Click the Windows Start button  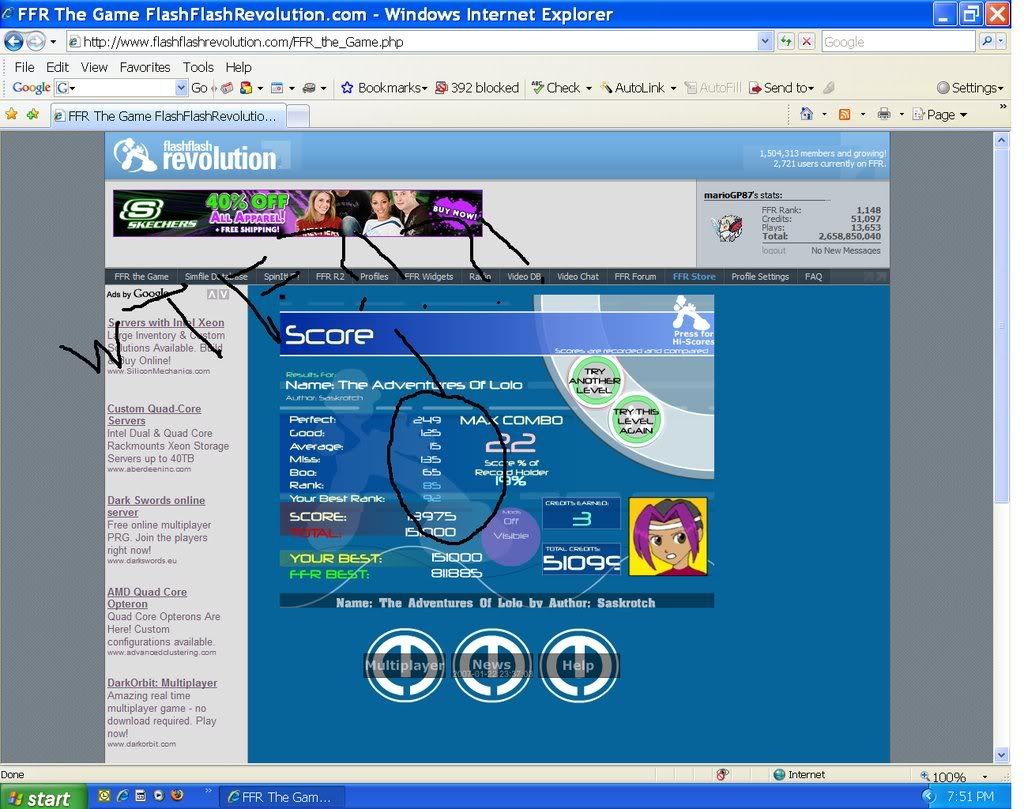[x=37, y=797]
